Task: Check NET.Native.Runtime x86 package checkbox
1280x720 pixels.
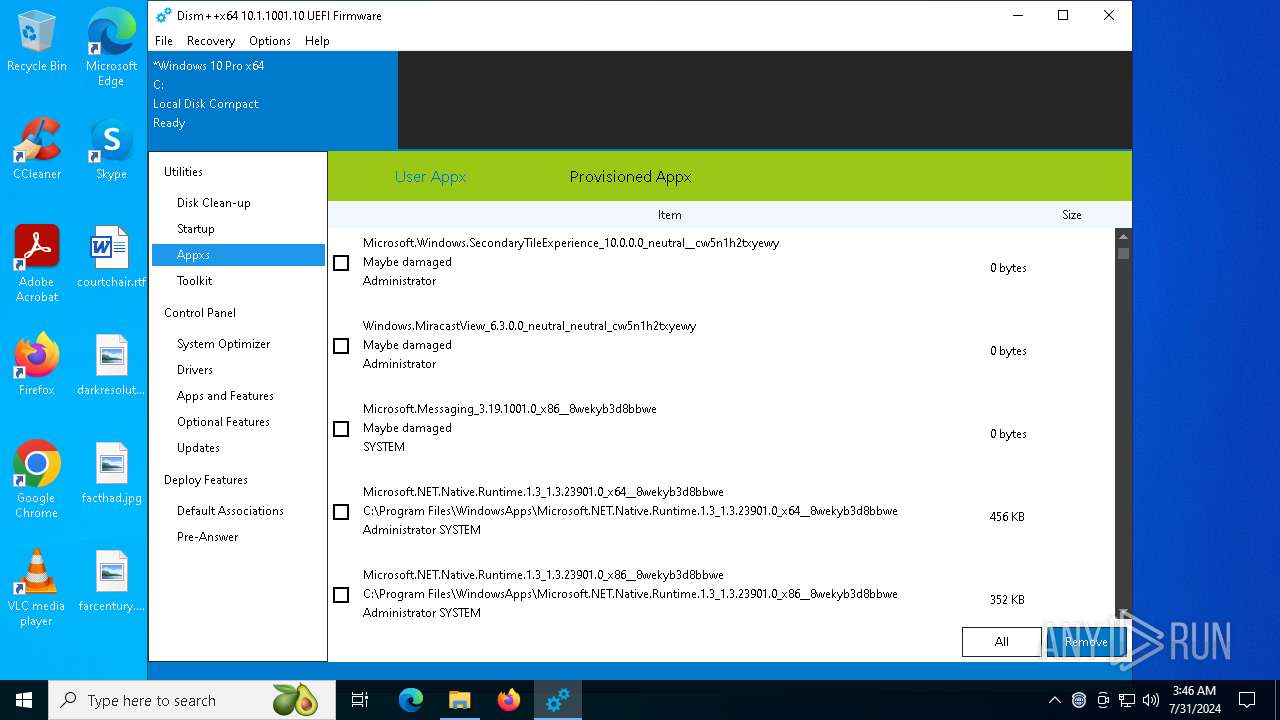Action: click(x=341, y=595)
